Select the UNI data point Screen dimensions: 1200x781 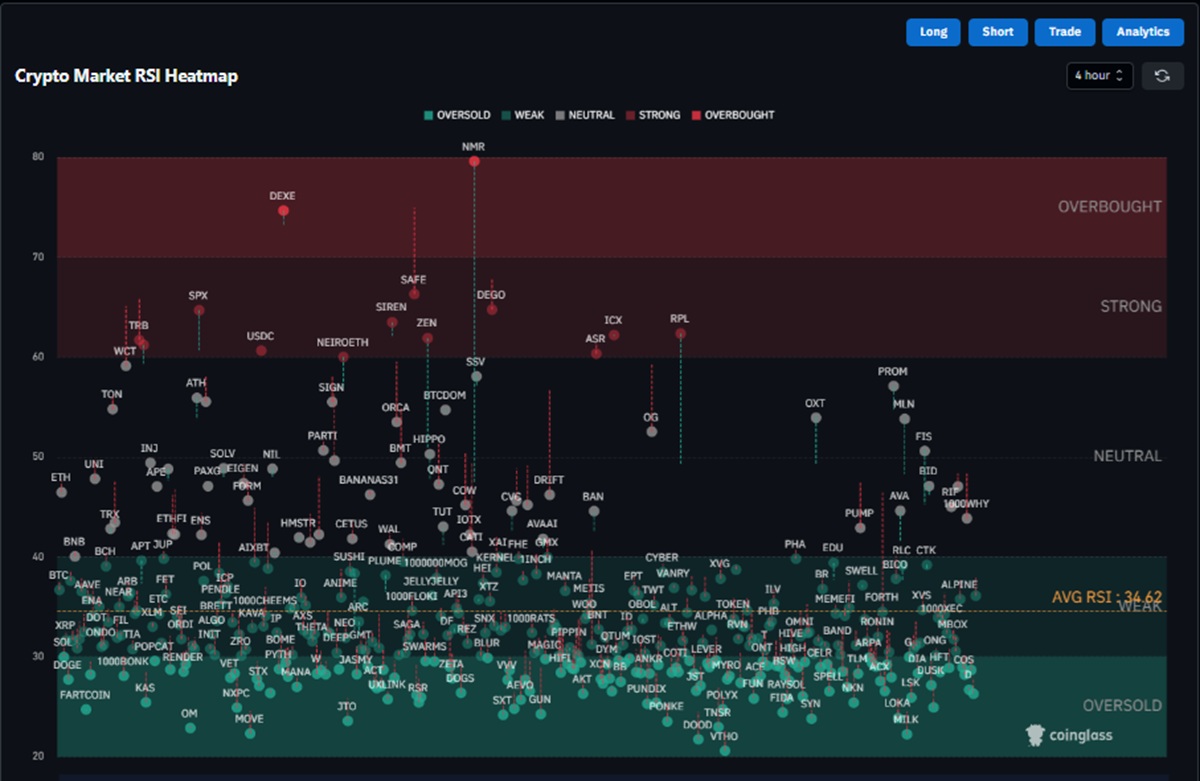point(95,478)
